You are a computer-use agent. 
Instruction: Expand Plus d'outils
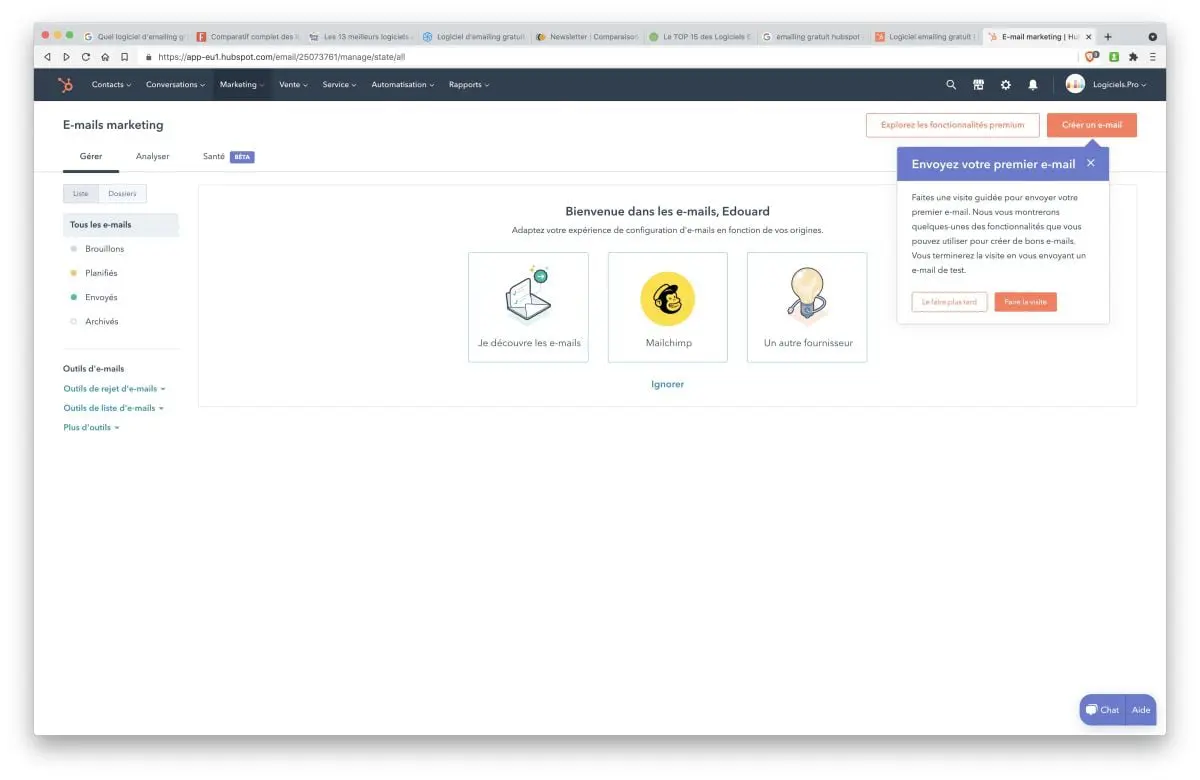click(91, 428)
